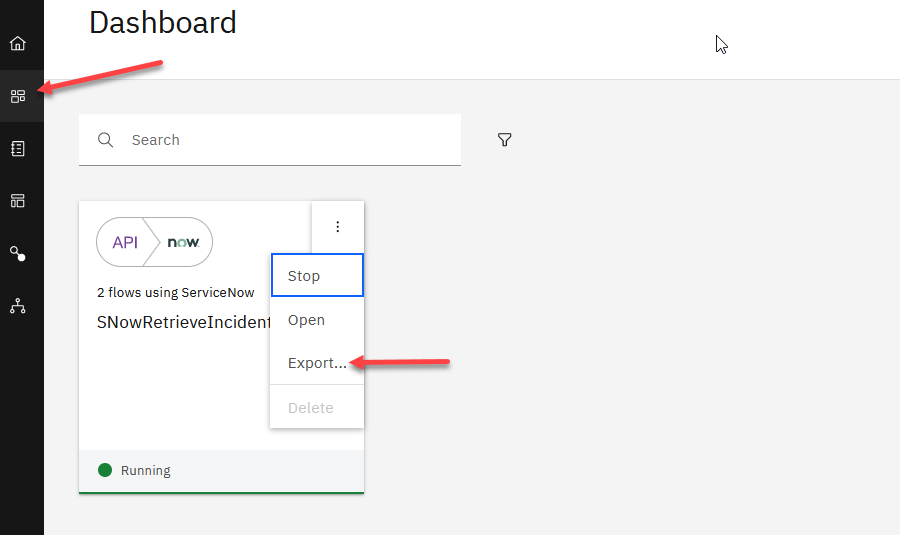Screen dimensions: 900x535
Task: Open the SNowRetrieveIncident flow title
Action: pyautogui.click(x=183, y=322)
